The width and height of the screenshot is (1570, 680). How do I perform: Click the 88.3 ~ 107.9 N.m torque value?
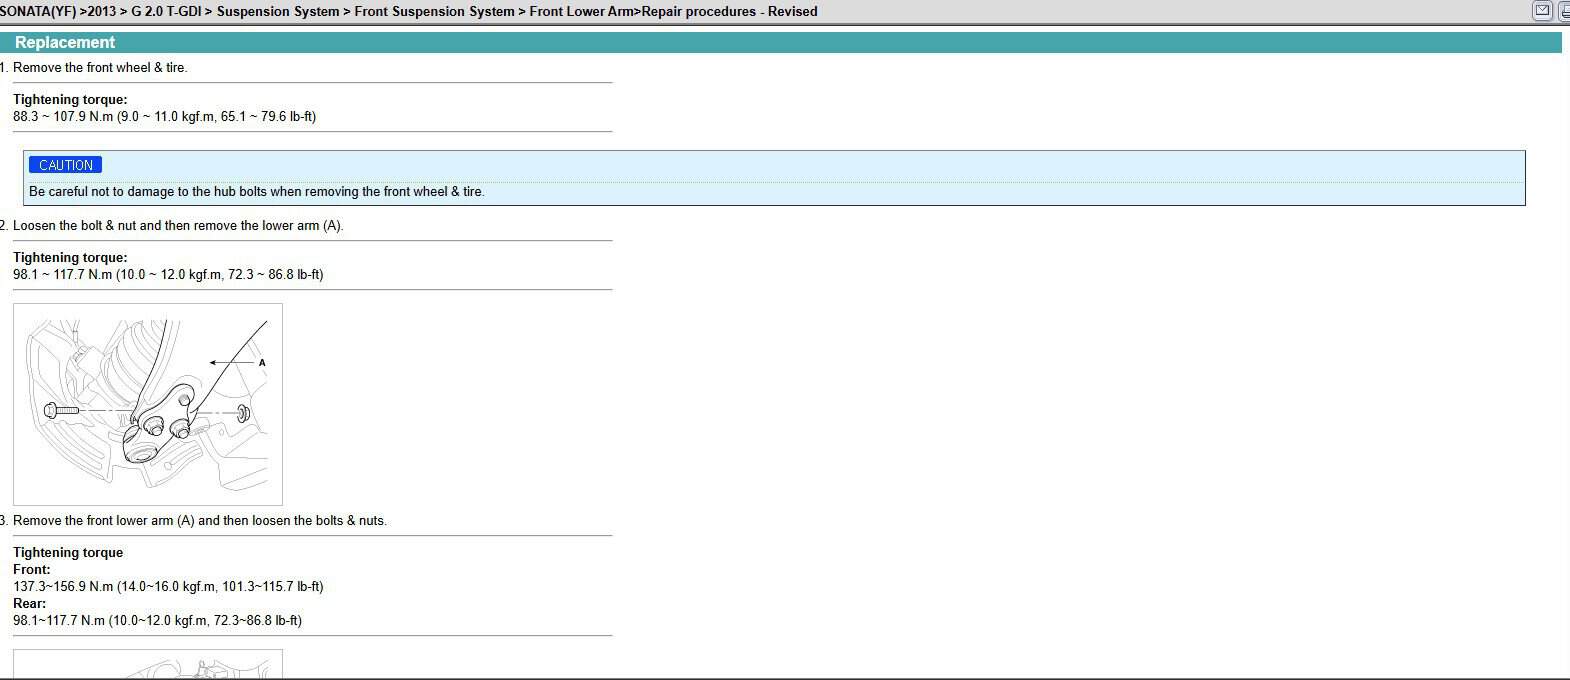coord(164,117)
